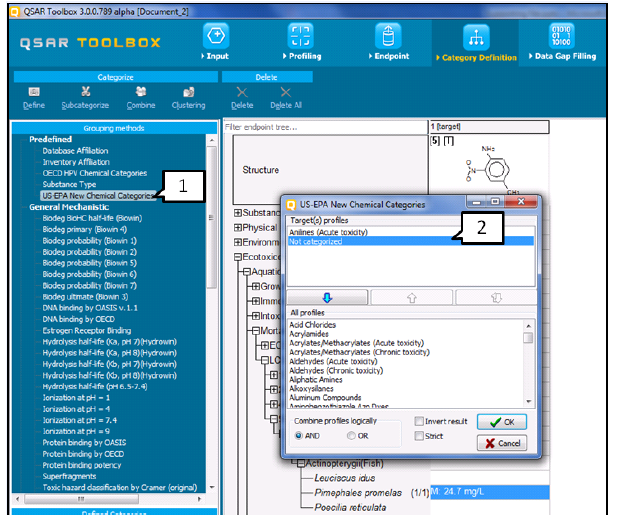621x516 pixels.
Task: Select Inventory Affiliation grouping method
Action: tap(76, 162)
